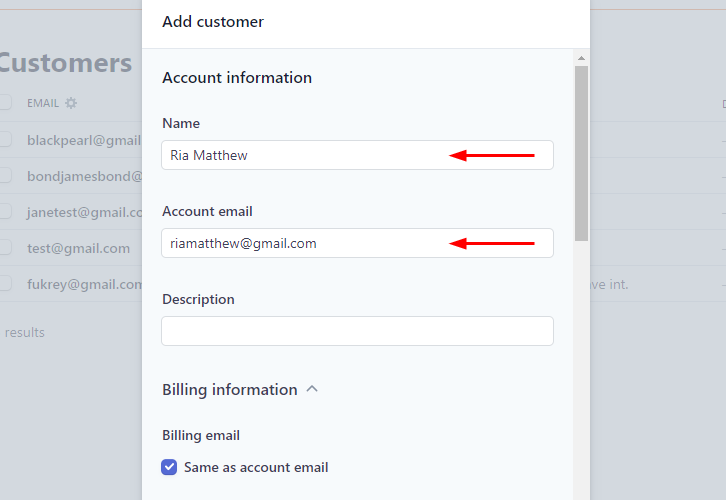Click the modal's vertical scrollbar thumb

pyautogui.click(x=581, y=150)
